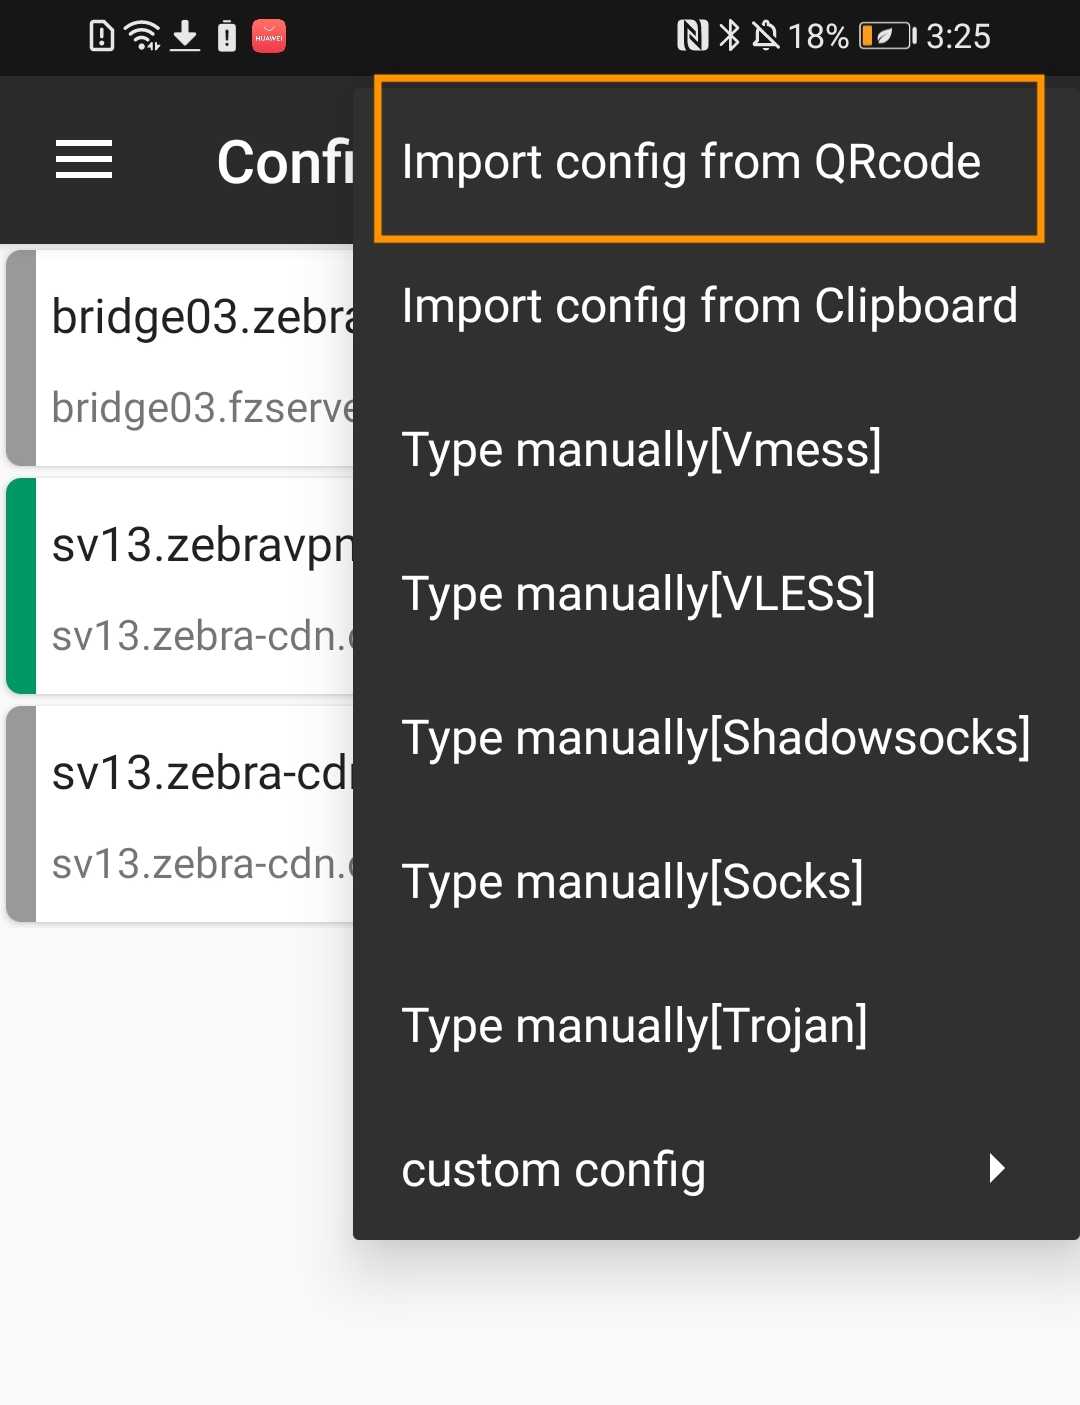Expand the custom config submenu
The height and width of the screenshot is (1405, 1080).
click(x=554, y=1169)
